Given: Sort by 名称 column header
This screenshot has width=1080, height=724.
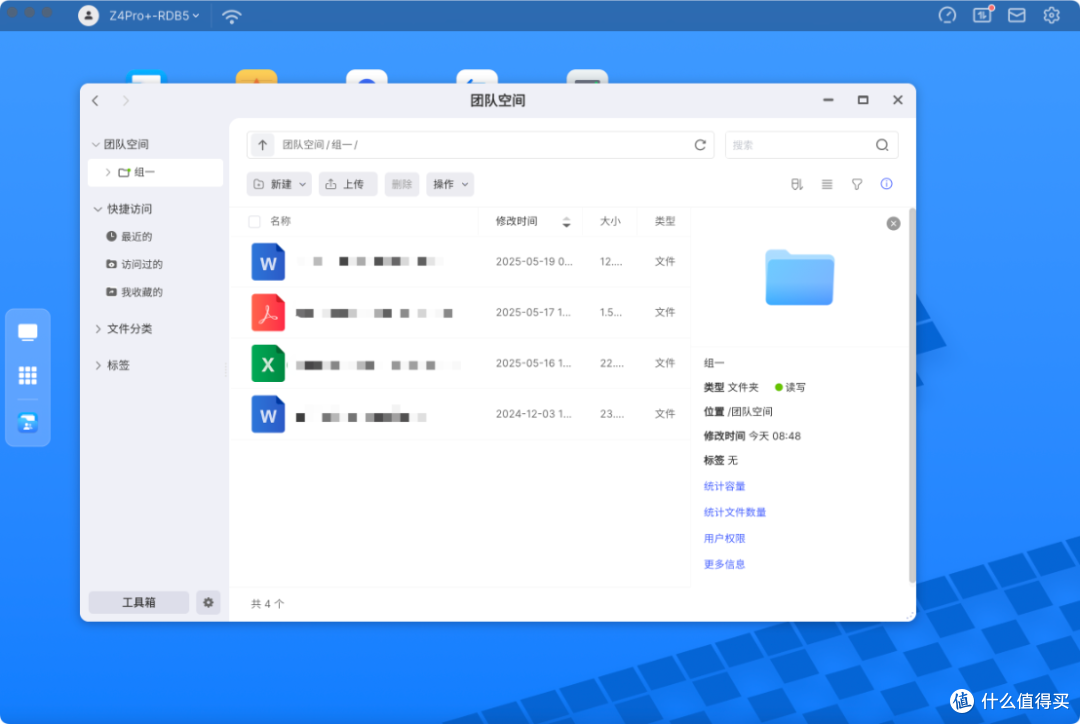Looking at the screenshot, I should [280, 221].
